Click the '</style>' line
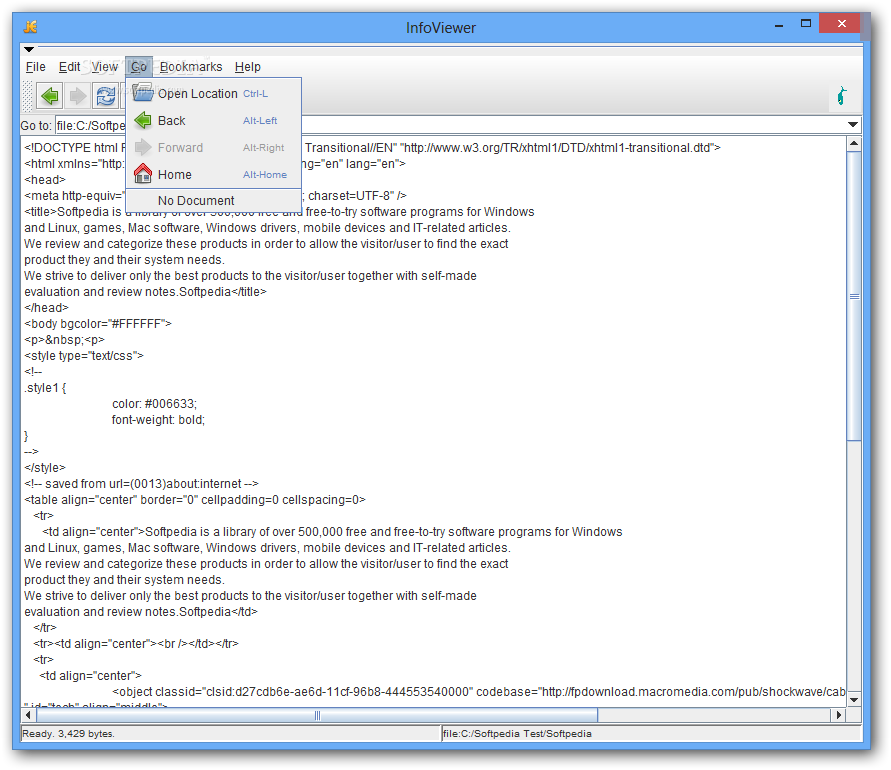The image size is (891, 770). point(45,468)
